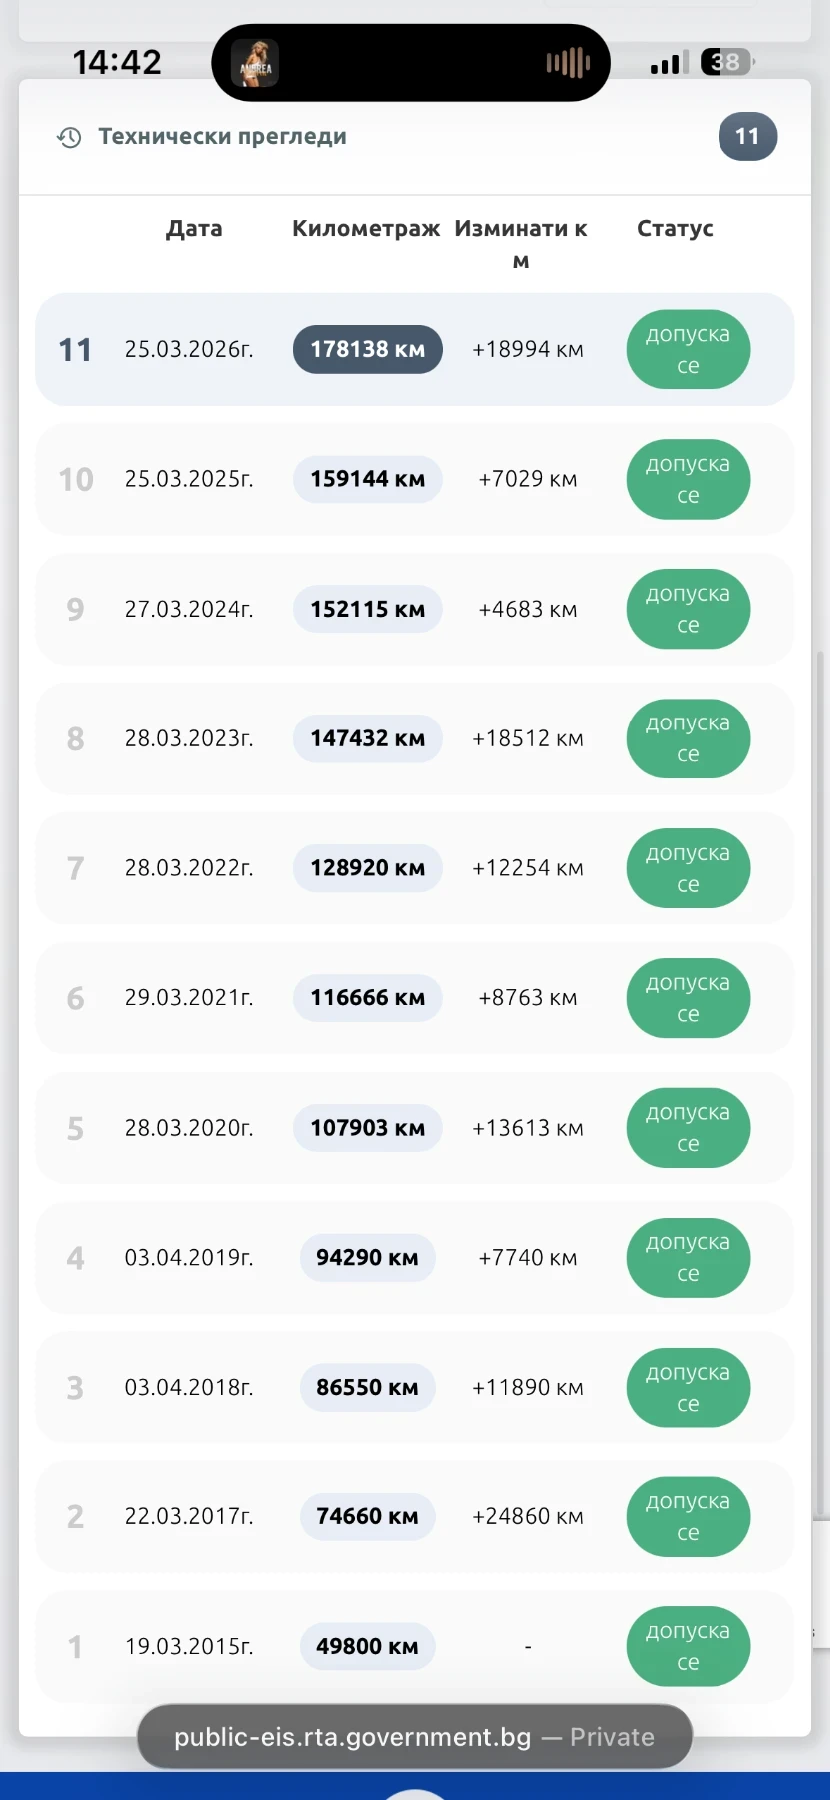
Task: Click the 147432 км mileage pill
Action: coord(367,738)
